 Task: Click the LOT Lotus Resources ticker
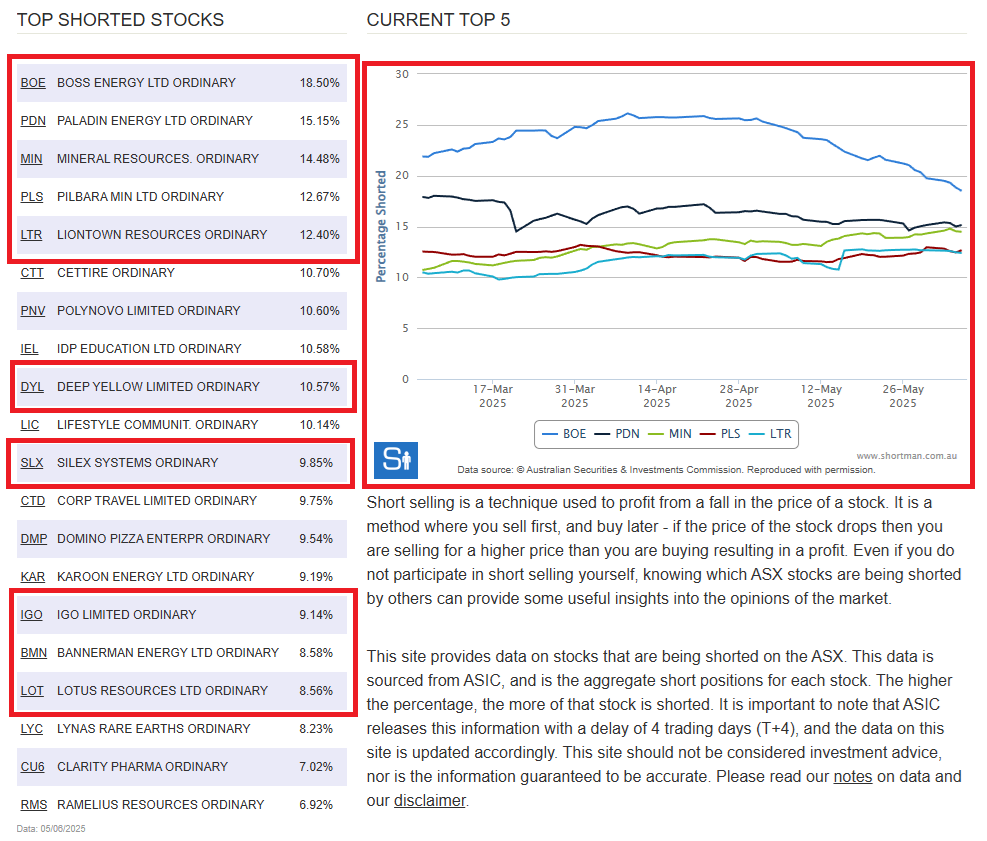pos(32,691)
